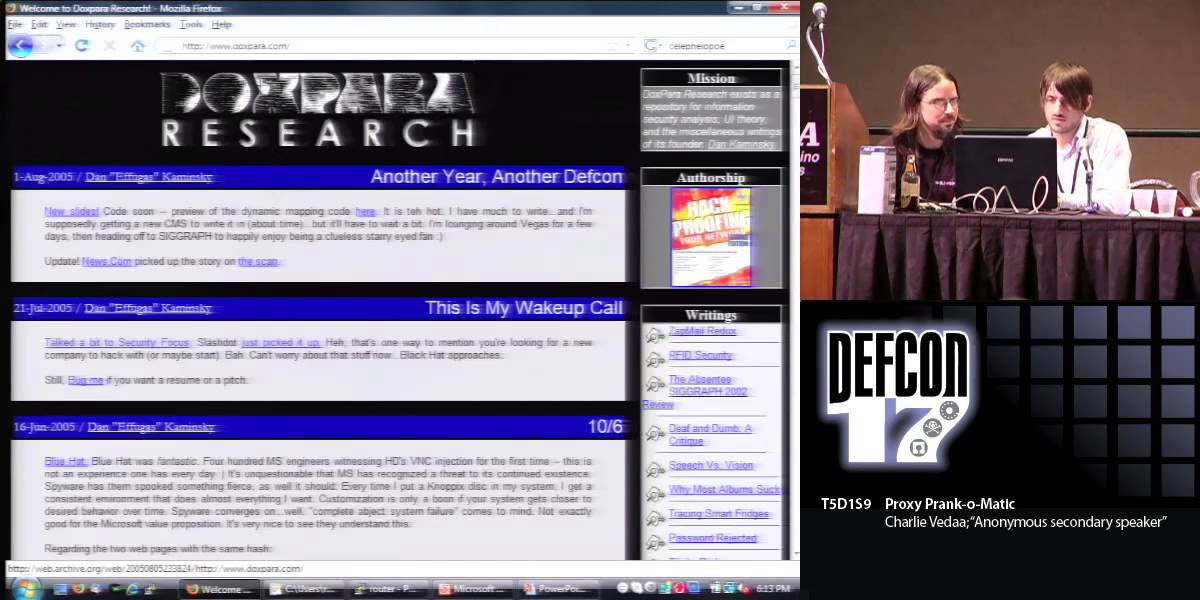Follow 'the scan' link
The image size is (1200, 600).
(x=258, y=262)
